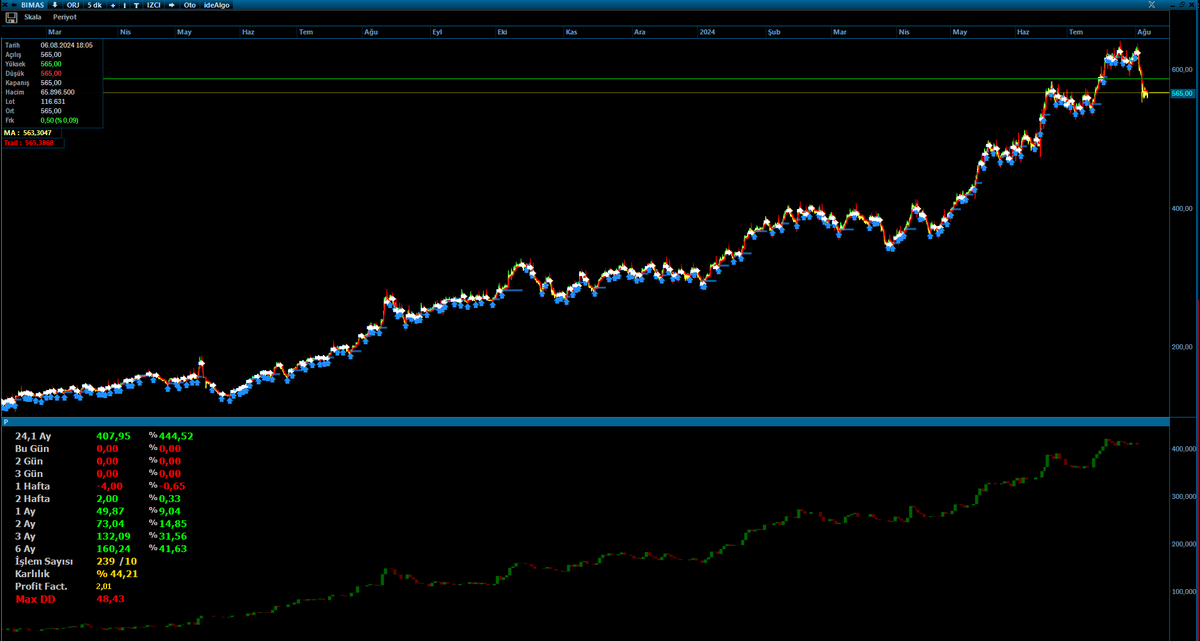
Task: Click the 2024 label on time axis
Action: click(708, 32)
